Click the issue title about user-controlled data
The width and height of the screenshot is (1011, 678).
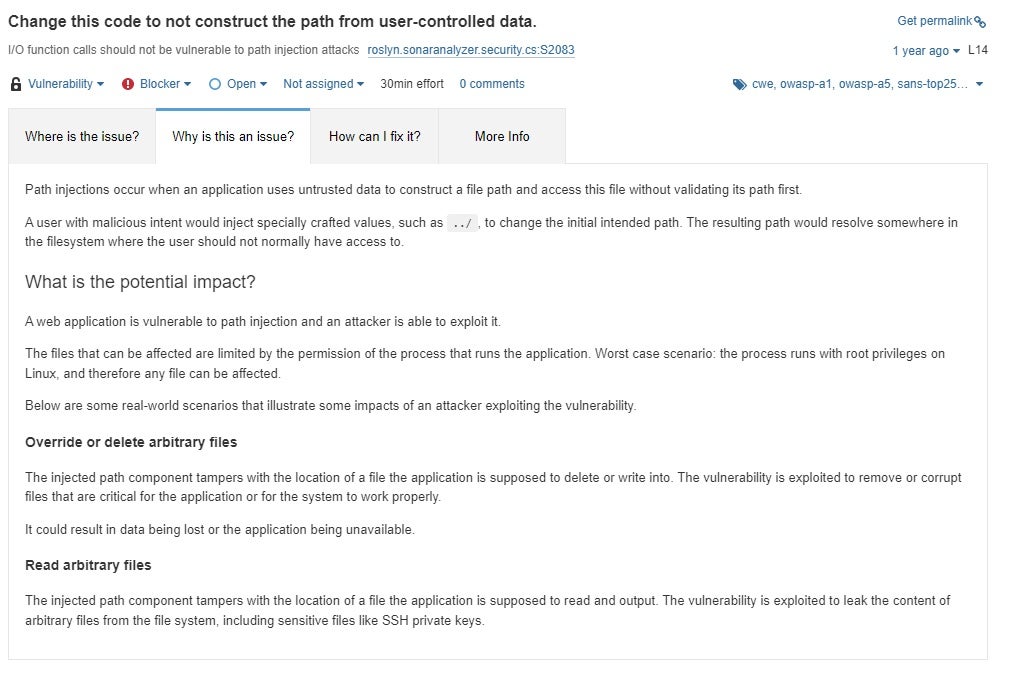point(272,21)
